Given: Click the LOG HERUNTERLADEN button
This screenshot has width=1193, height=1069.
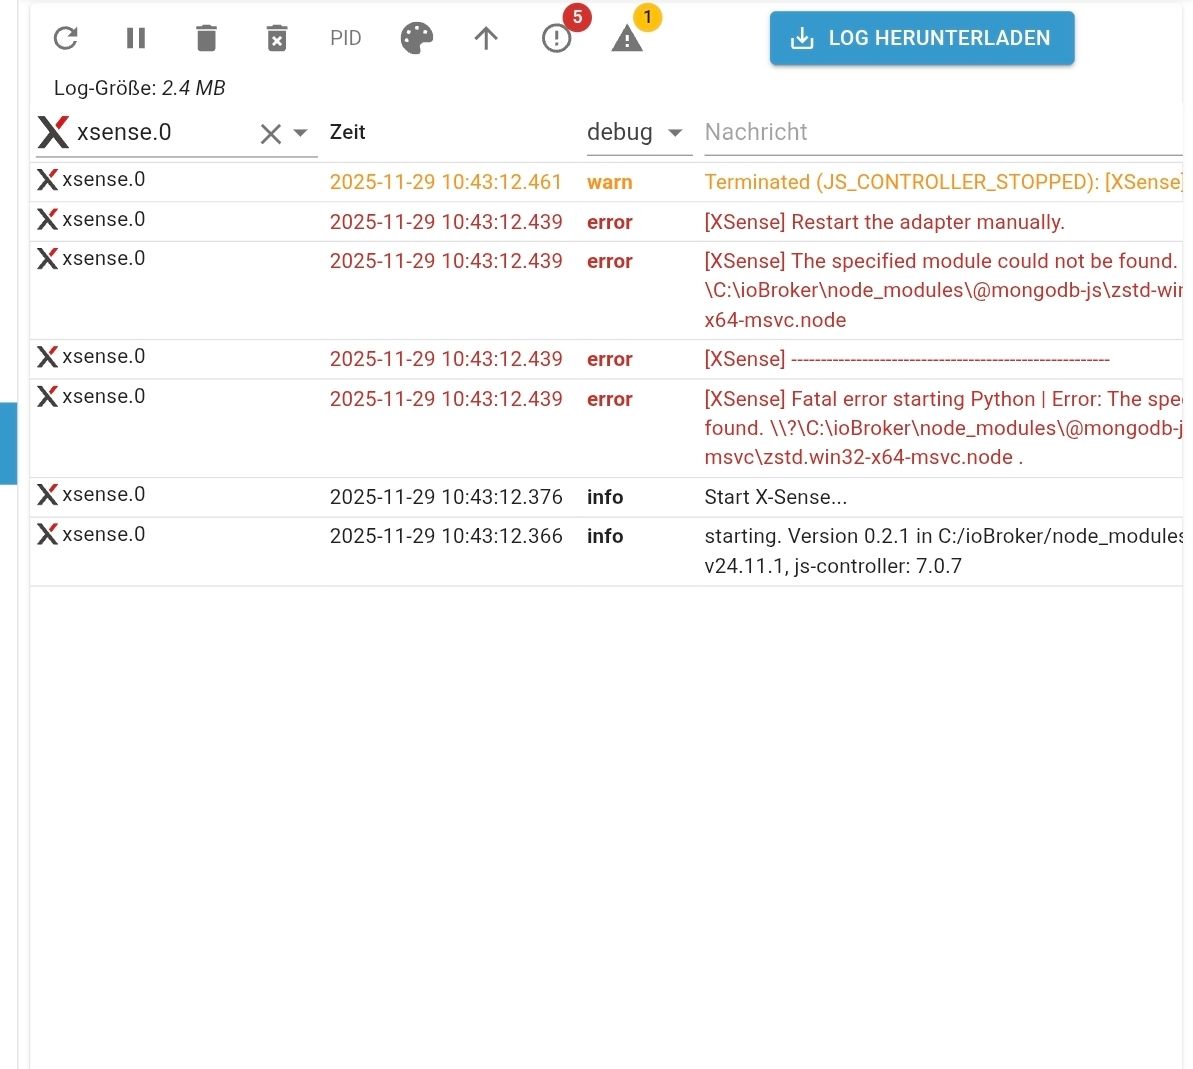Looking at the screenshot, I should tap(921, 38).
